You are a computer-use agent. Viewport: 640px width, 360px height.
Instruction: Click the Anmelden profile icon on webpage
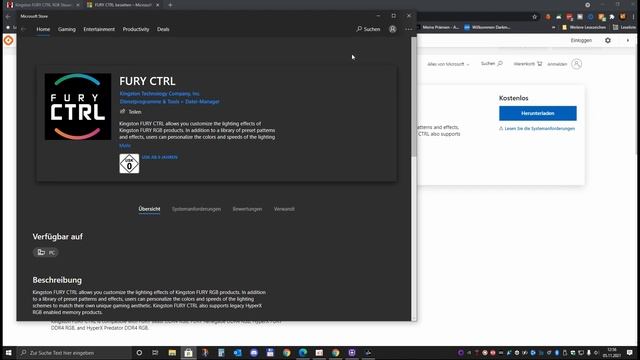576,64
